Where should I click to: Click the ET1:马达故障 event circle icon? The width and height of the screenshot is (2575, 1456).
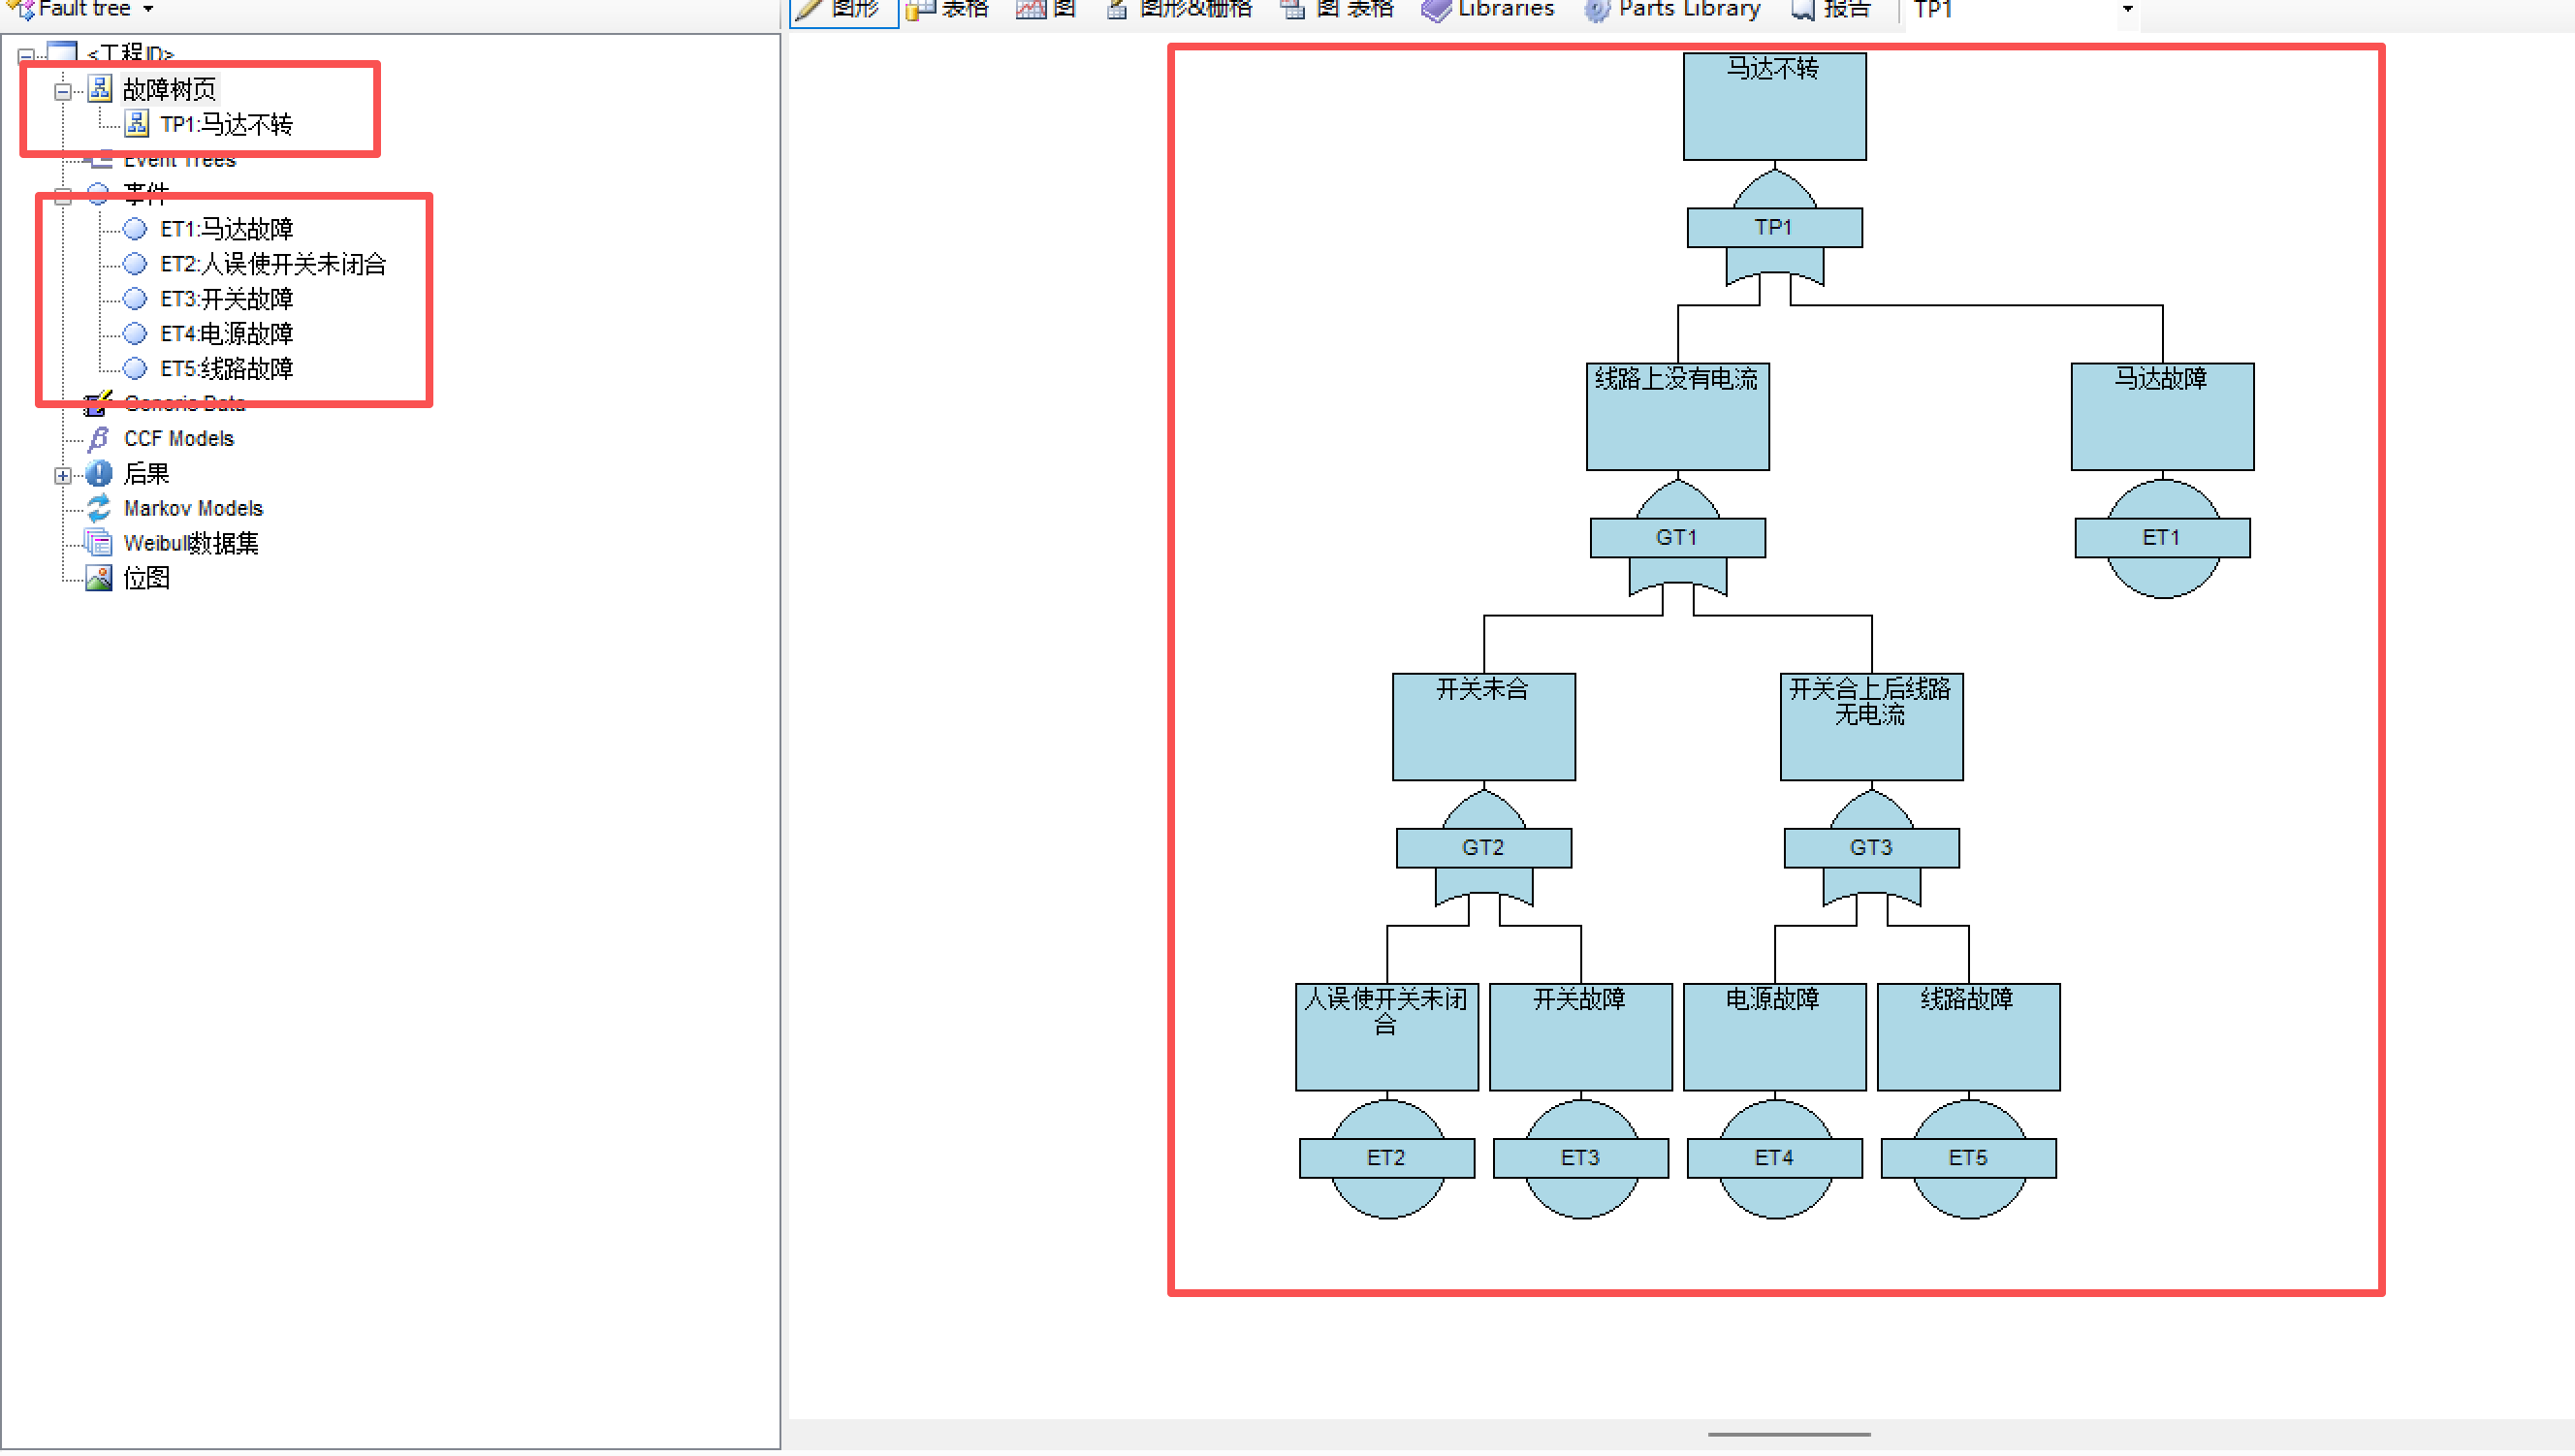pos(135,229)
